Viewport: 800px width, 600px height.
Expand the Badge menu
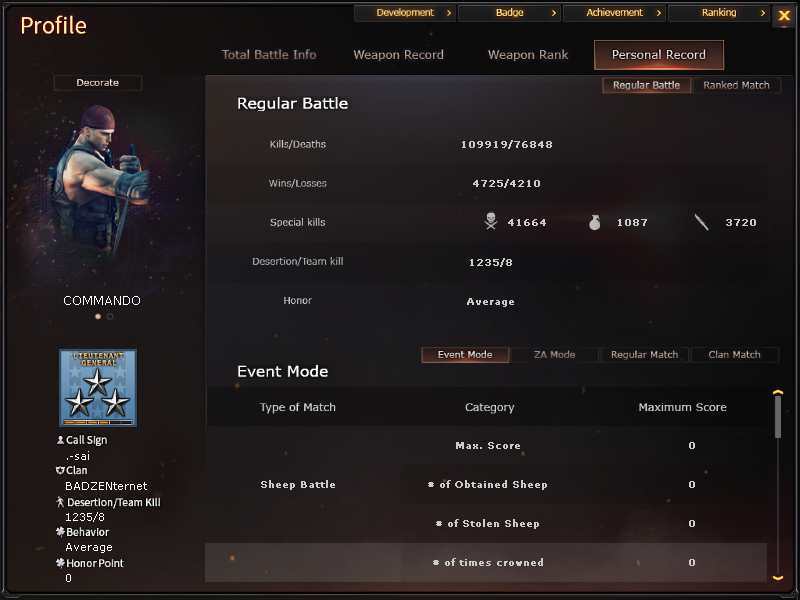(x=509, y=13)
